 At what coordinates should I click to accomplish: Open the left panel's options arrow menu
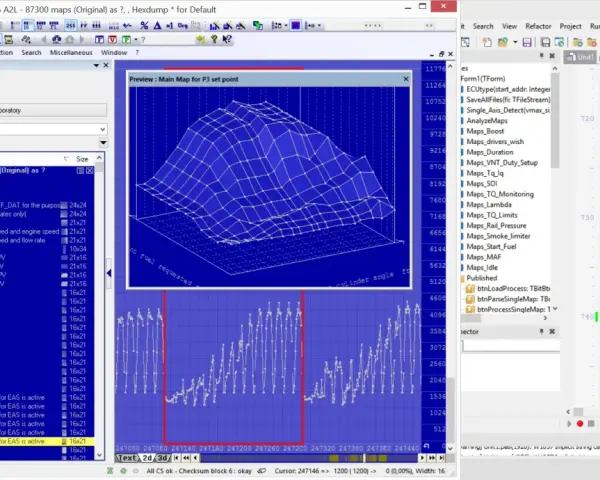96,65
